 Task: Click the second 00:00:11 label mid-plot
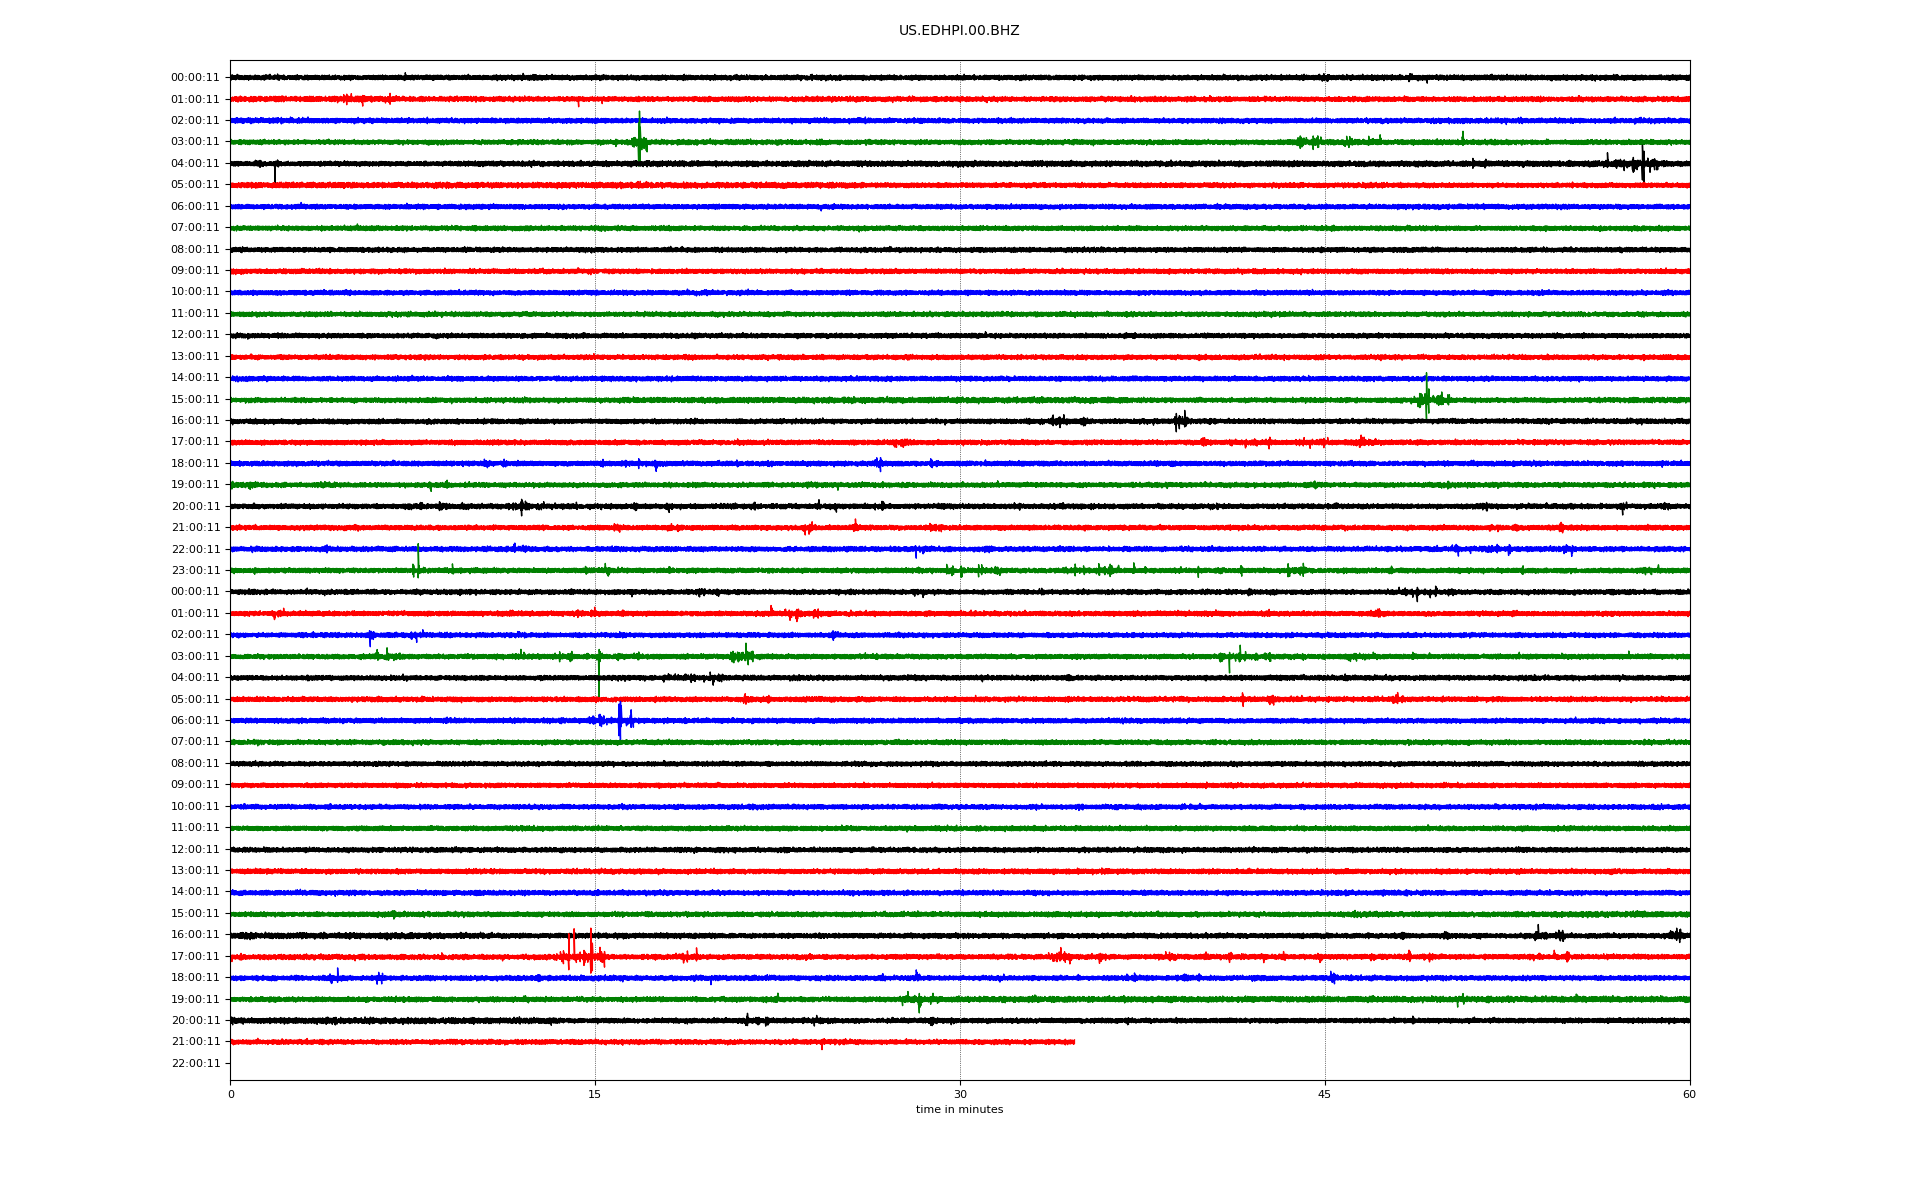[x=195, y=592]
